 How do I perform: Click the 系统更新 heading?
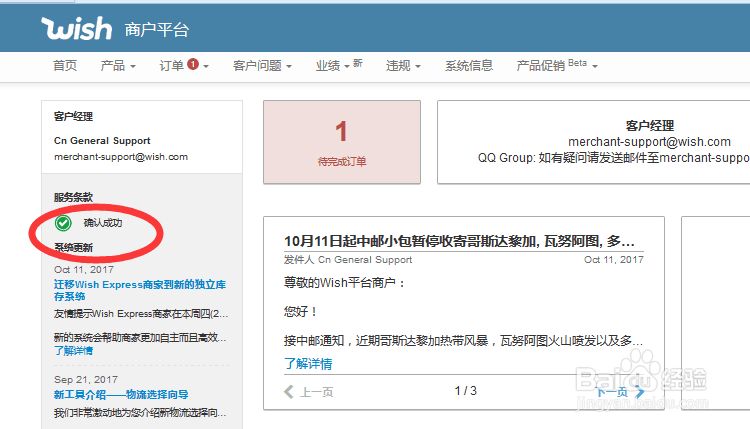coord(73,247)
